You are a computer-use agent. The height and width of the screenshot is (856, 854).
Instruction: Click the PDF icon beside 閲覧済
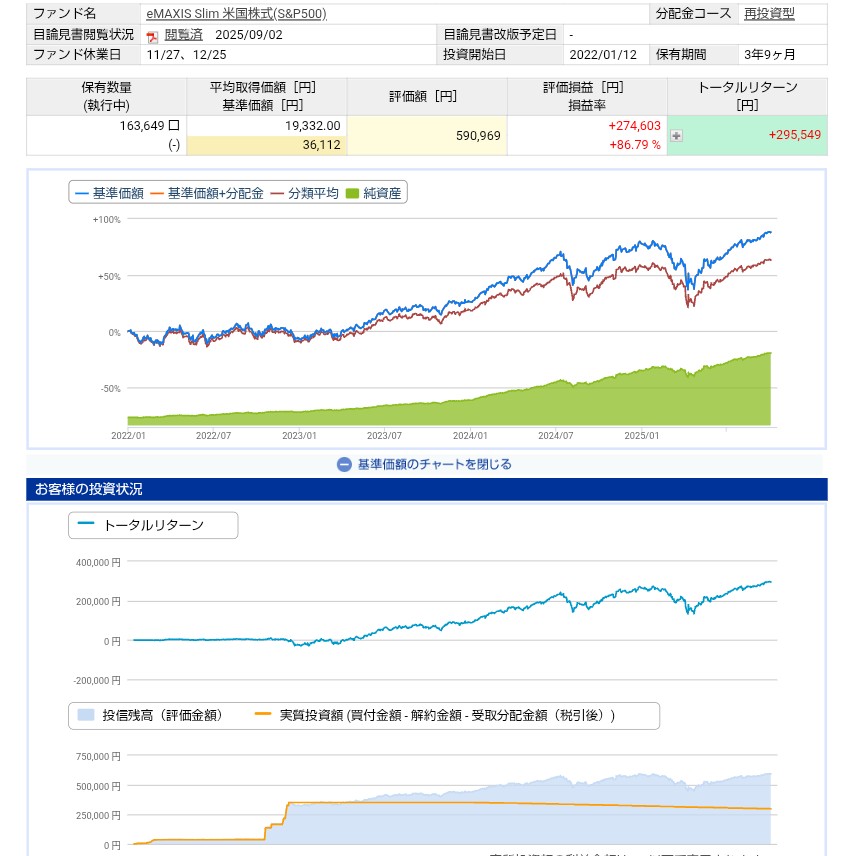click(x=153, y=36)
